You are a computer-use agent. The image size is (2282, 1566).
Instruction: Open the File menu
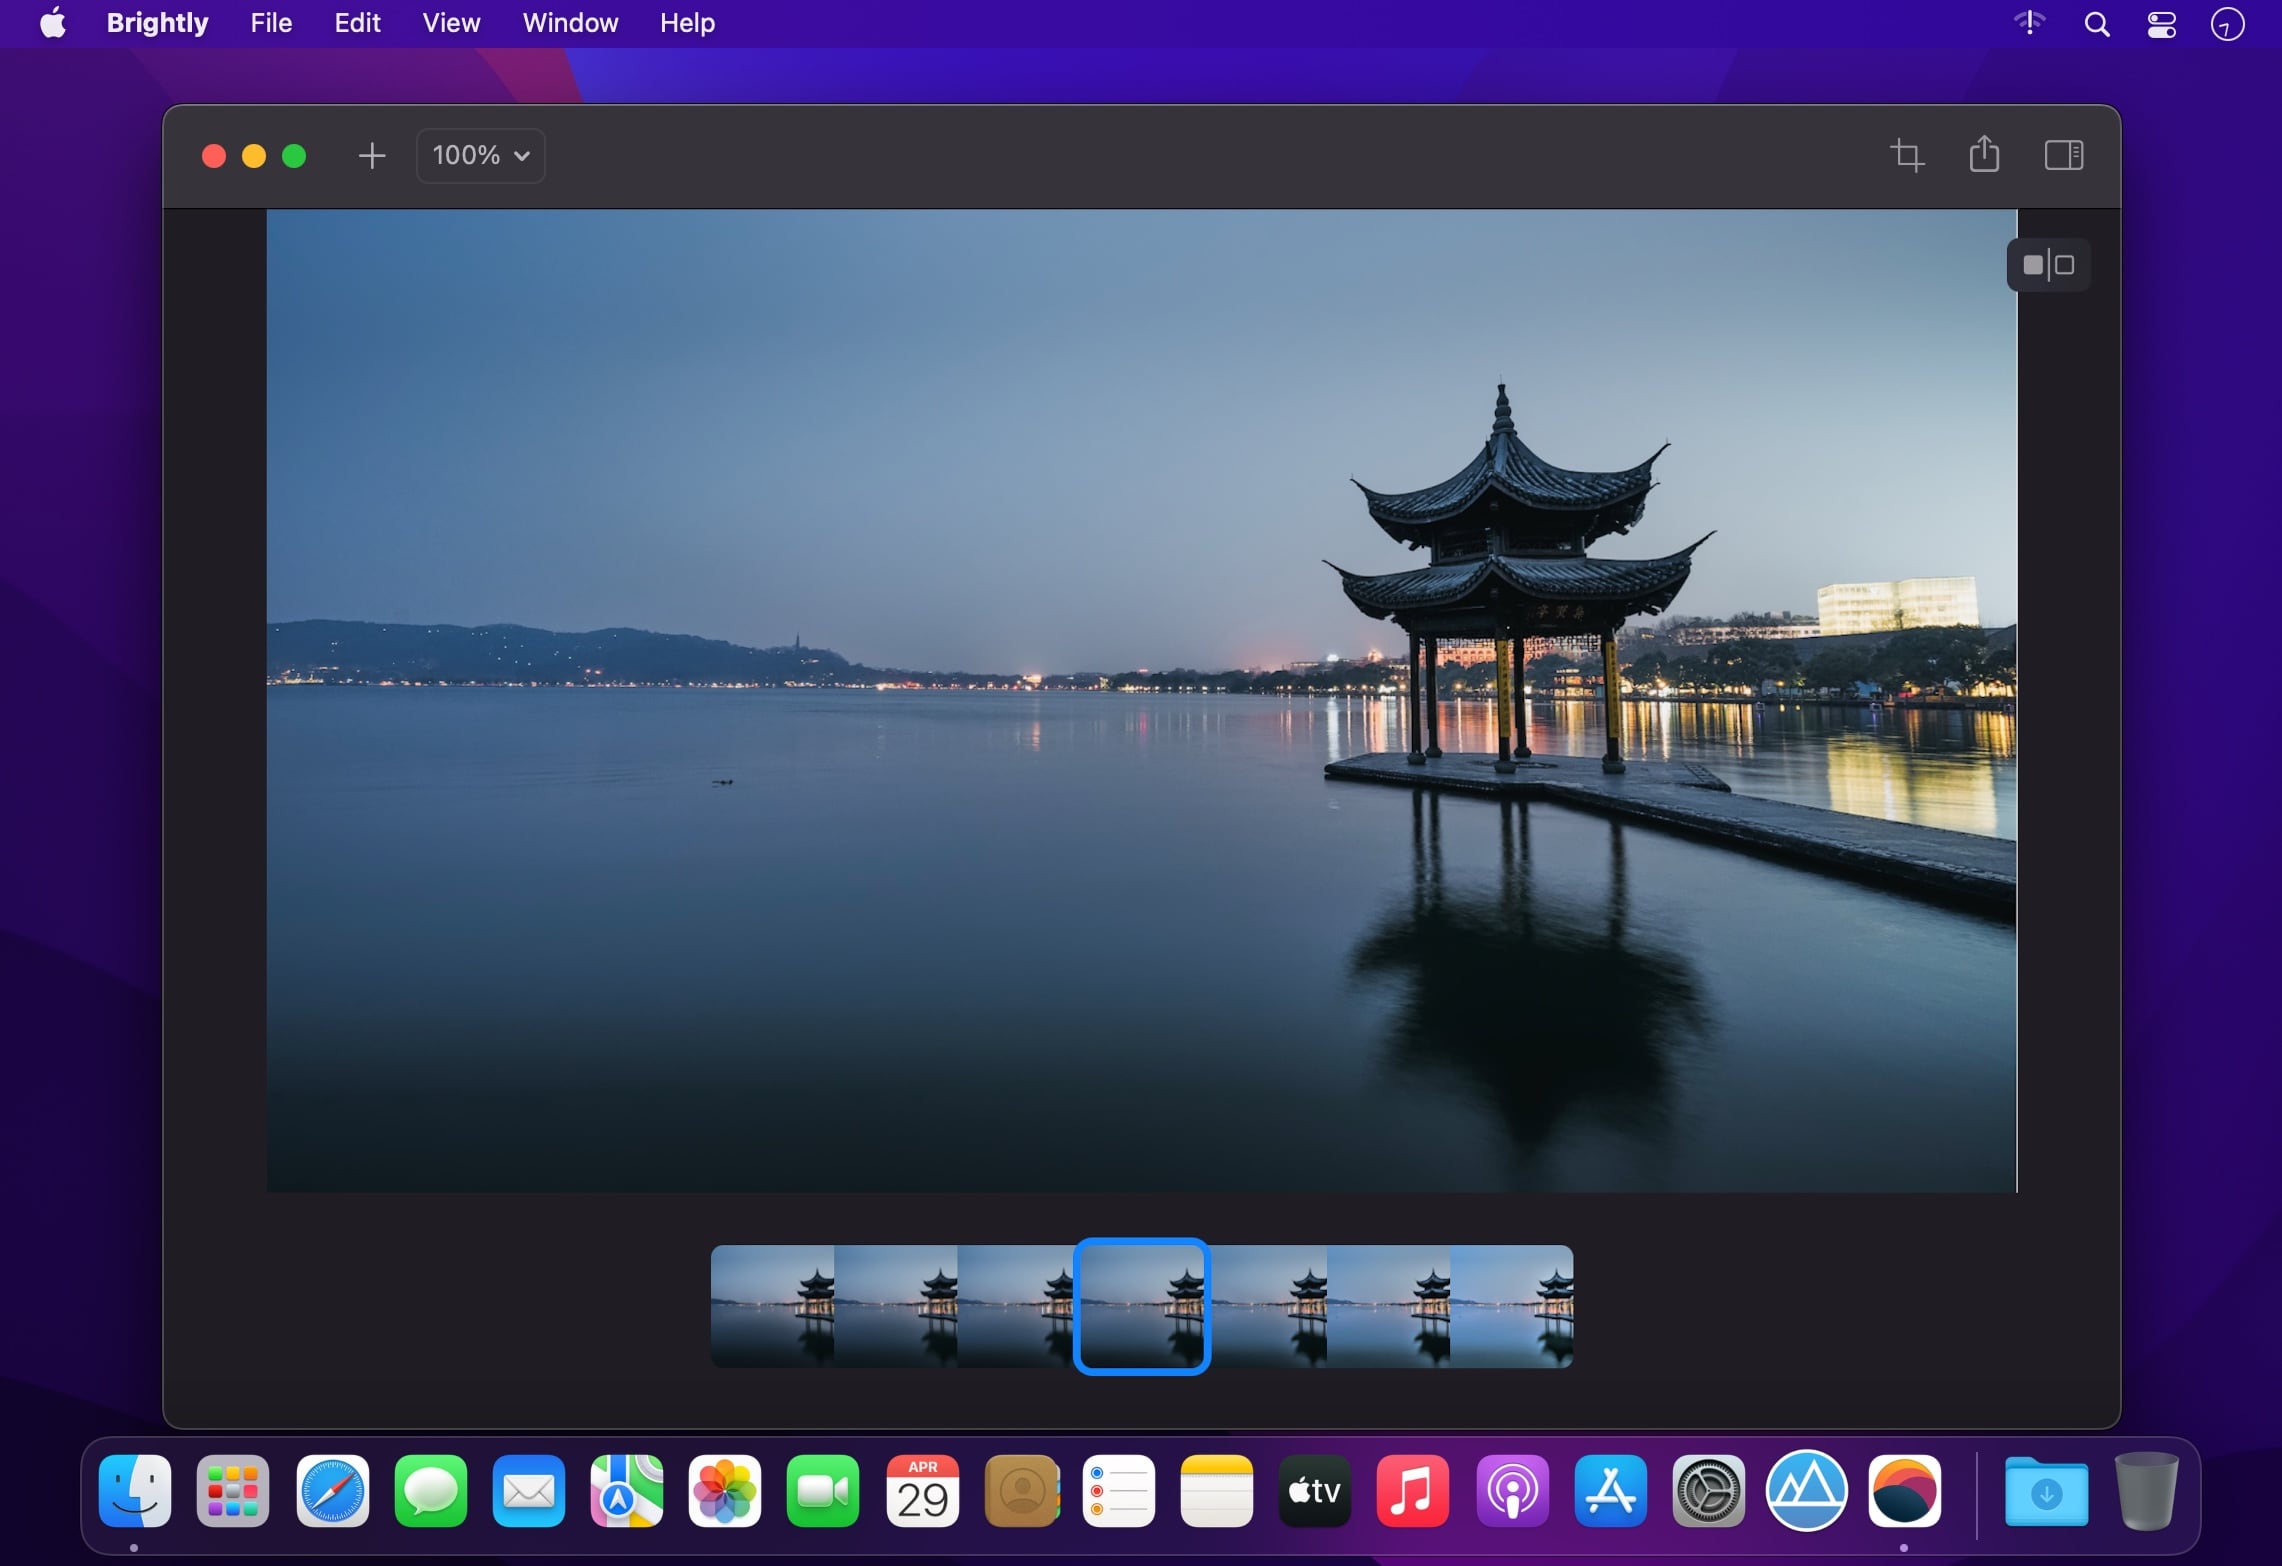coord(271,23)
